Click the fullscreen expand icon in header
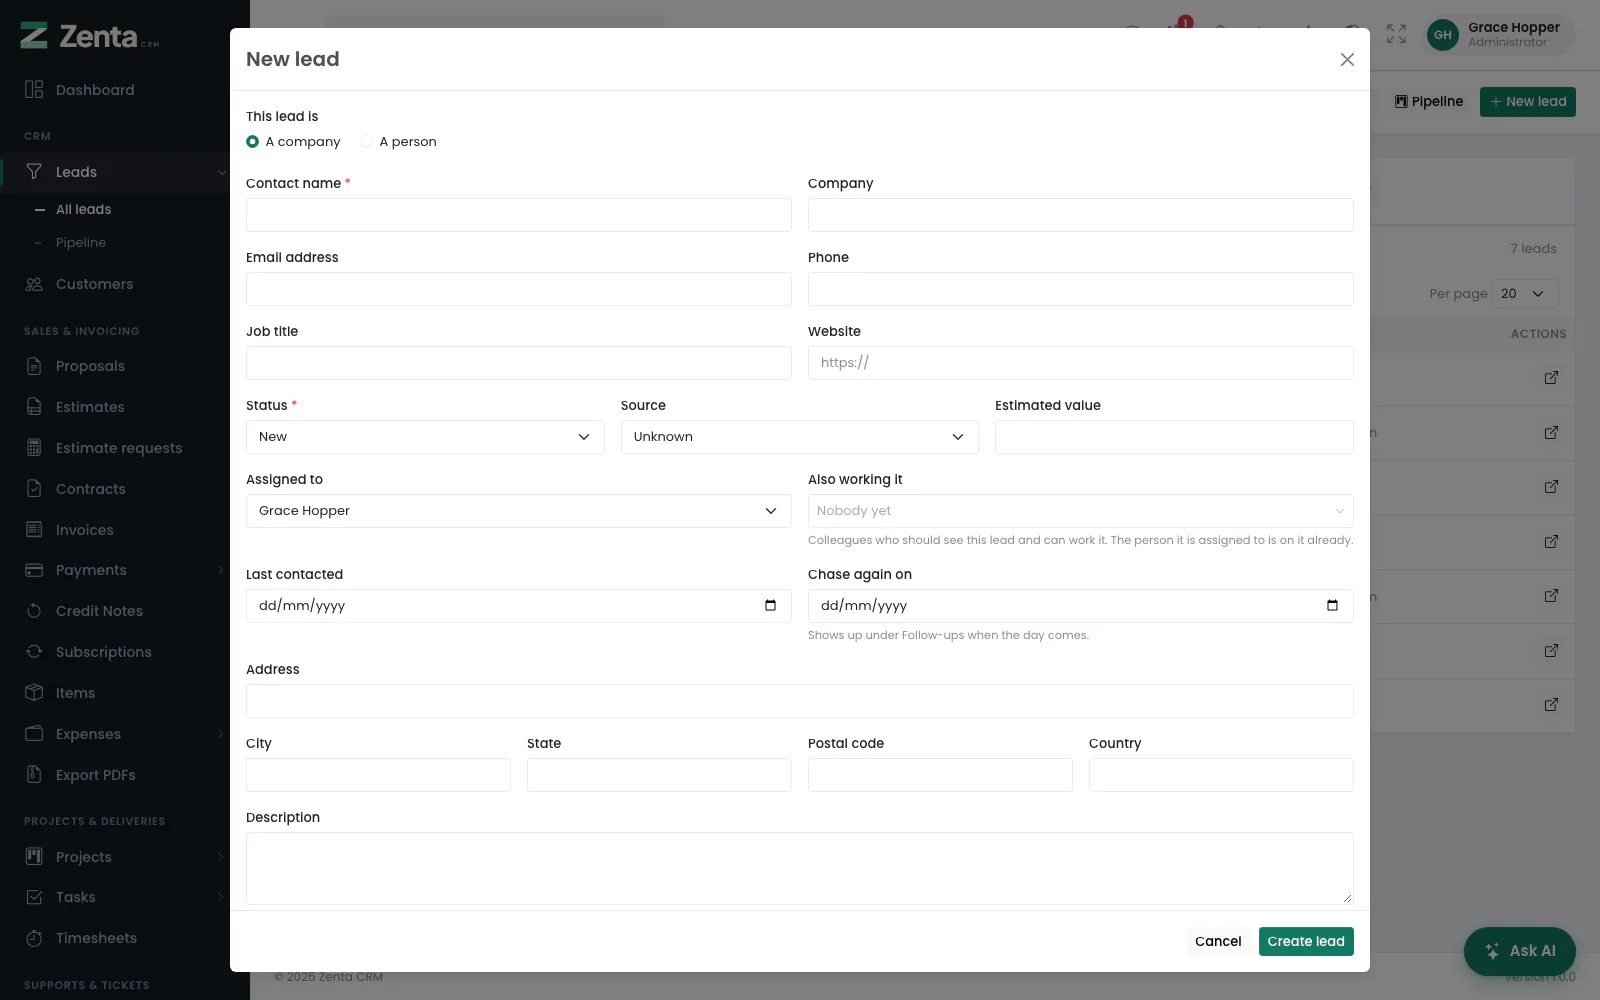1600x1000 pixels. pyautogui.click(x=1397, y=35)
